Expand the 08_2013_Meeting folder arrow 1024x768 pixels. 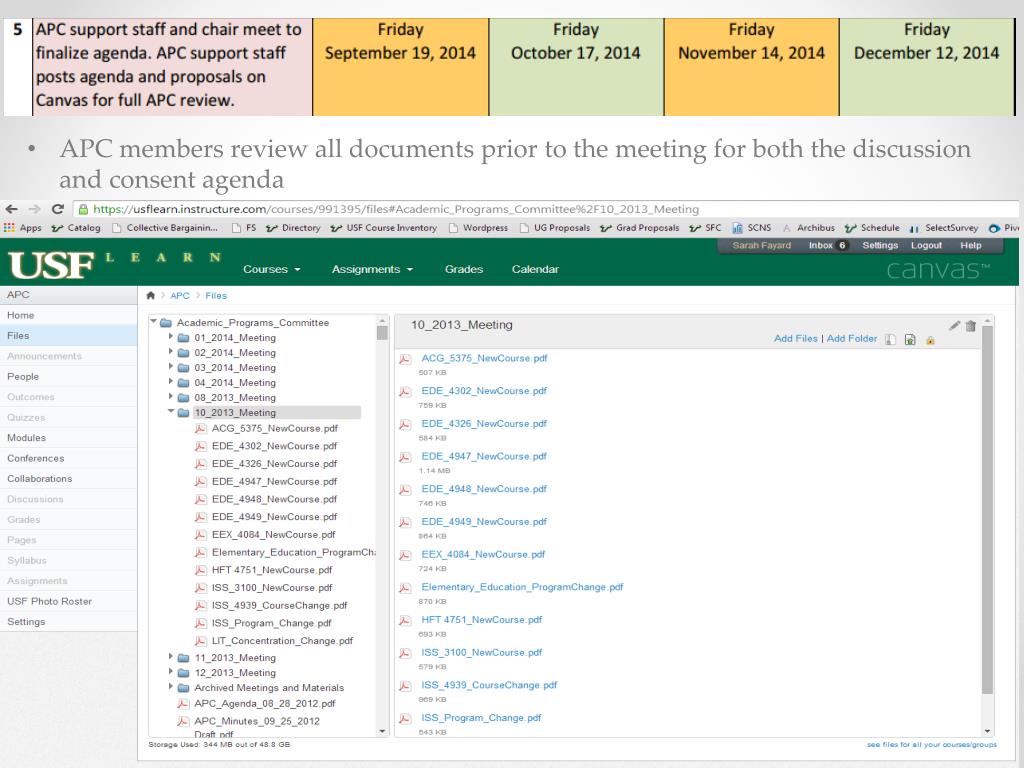click(171, 397)
